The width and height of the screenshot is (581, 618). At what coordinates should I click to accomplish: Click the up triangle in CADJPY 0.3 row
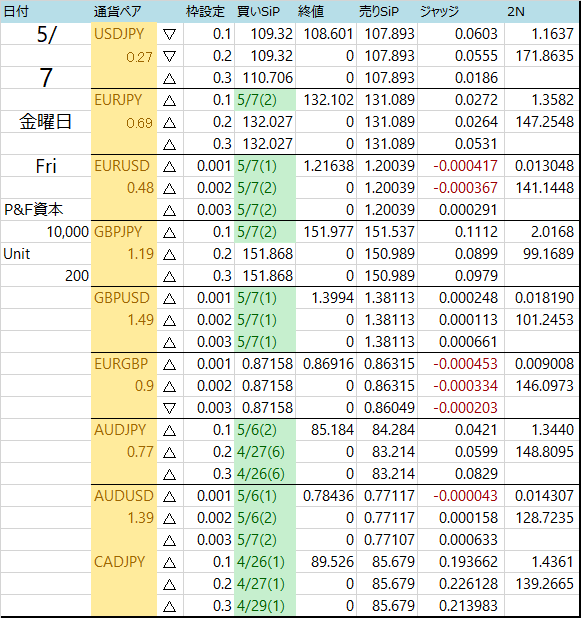point(169,606)
